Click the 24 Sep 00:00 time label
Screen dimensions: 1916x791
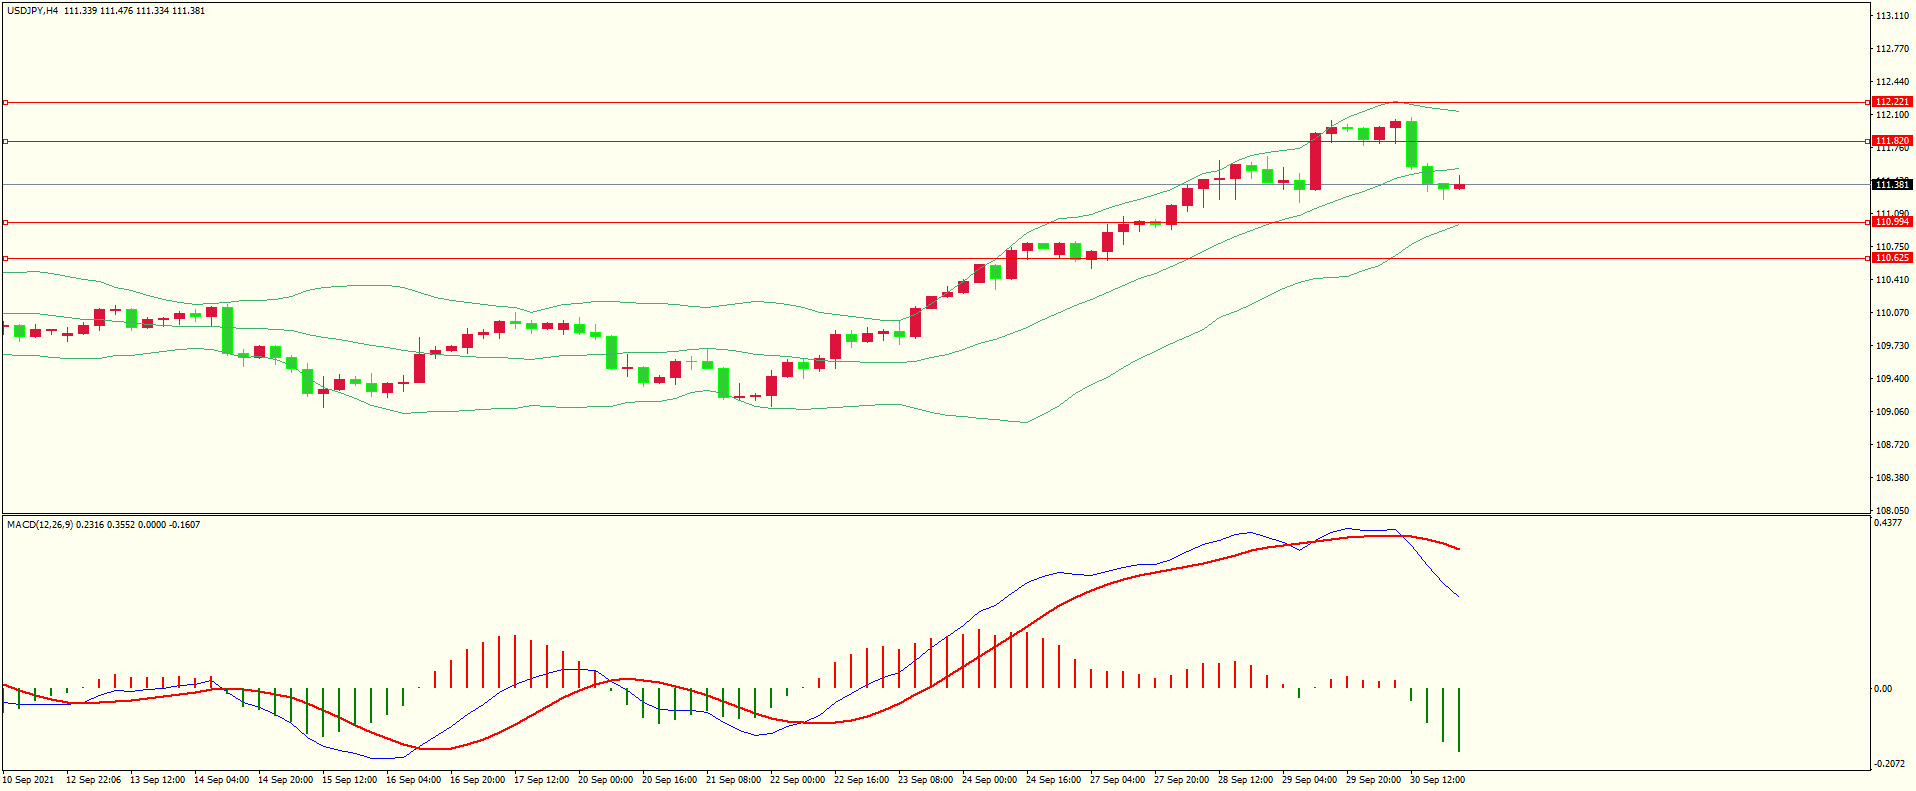(x=990, y=780)
